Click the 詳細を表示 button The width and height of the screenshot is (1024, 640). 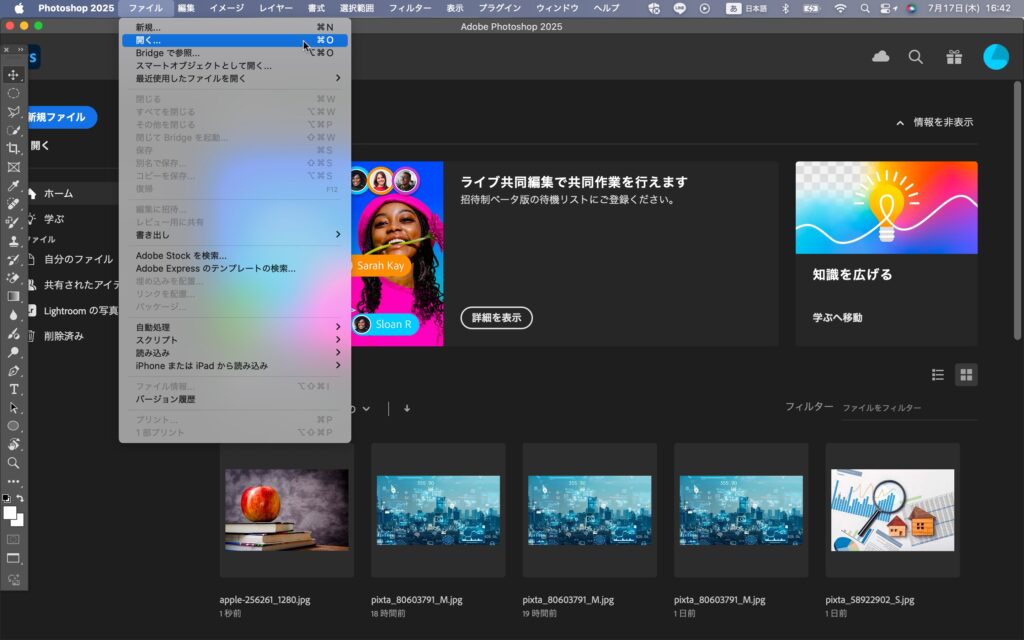[x=496, y=318]
